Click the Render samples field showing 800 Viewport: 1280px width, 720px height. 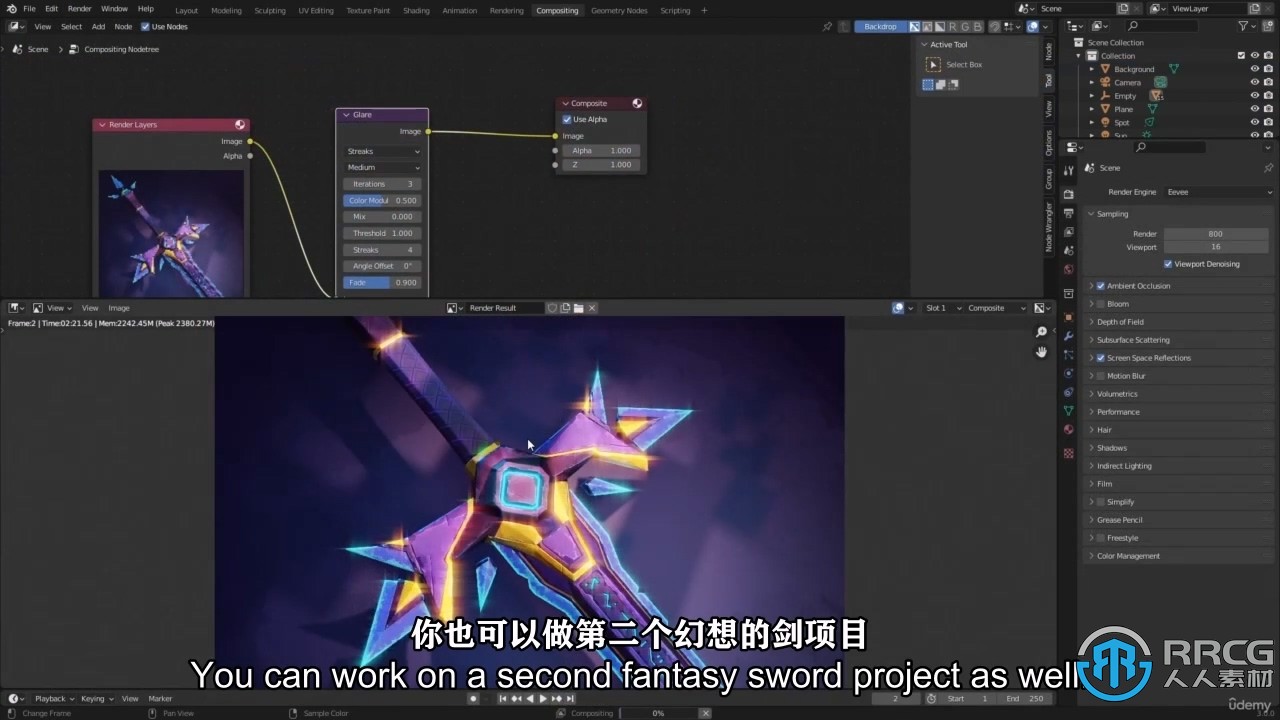[x=1215, y=234]
